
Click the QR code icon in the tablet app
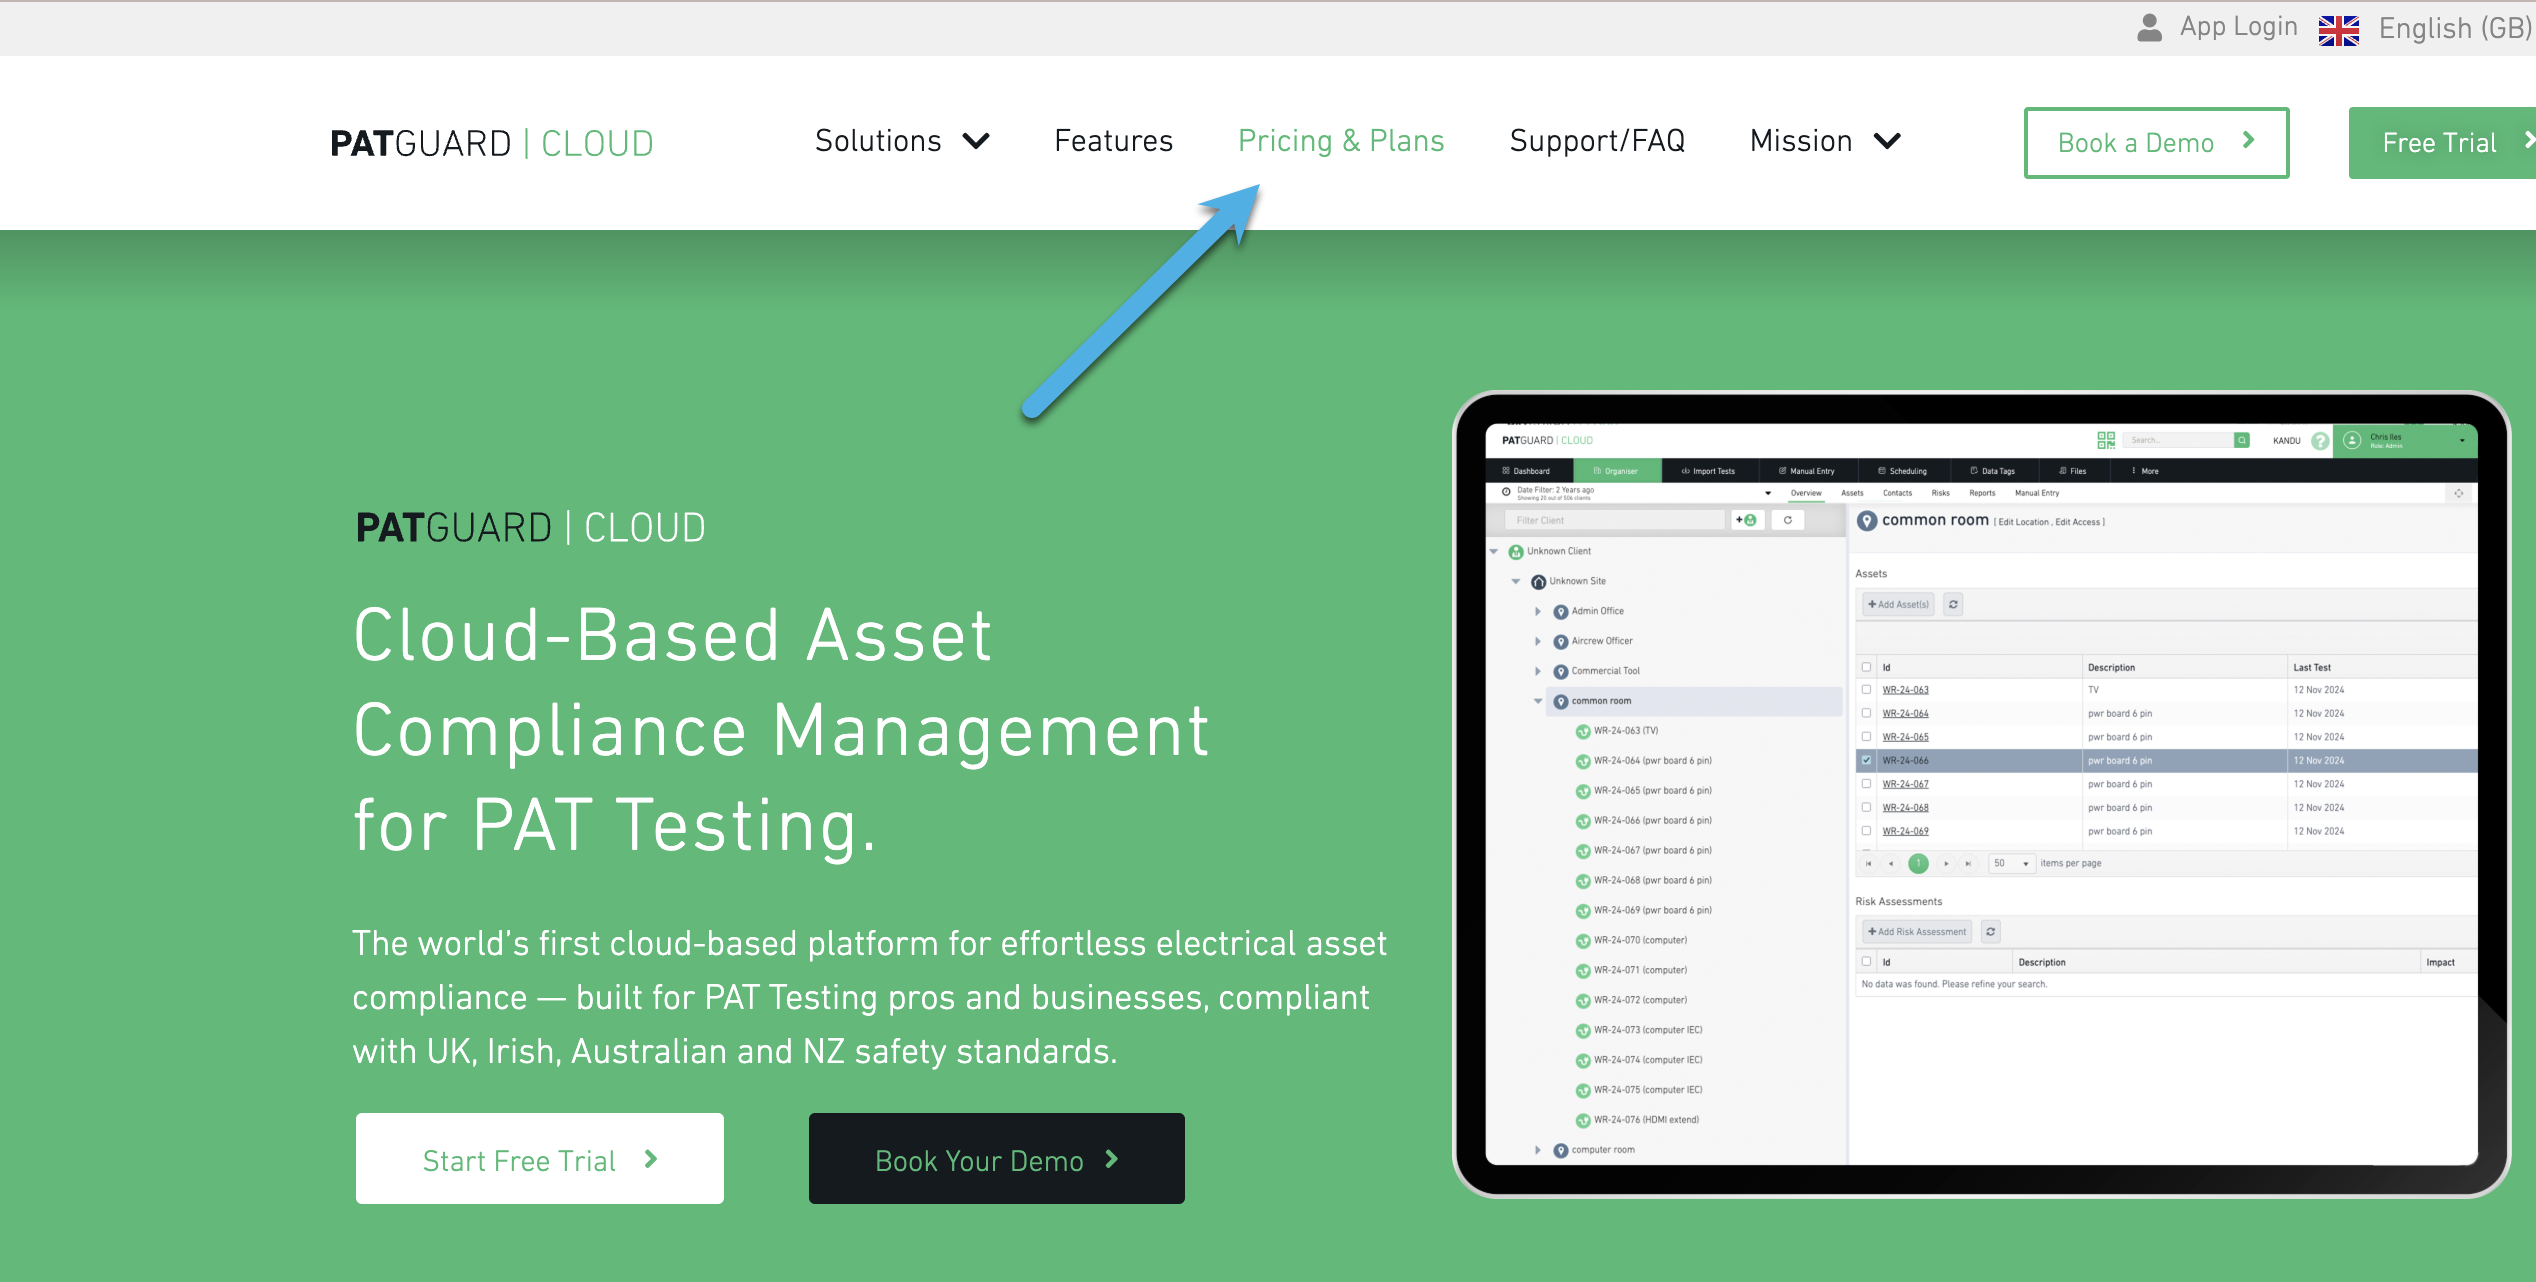(x=2106, y=440)
